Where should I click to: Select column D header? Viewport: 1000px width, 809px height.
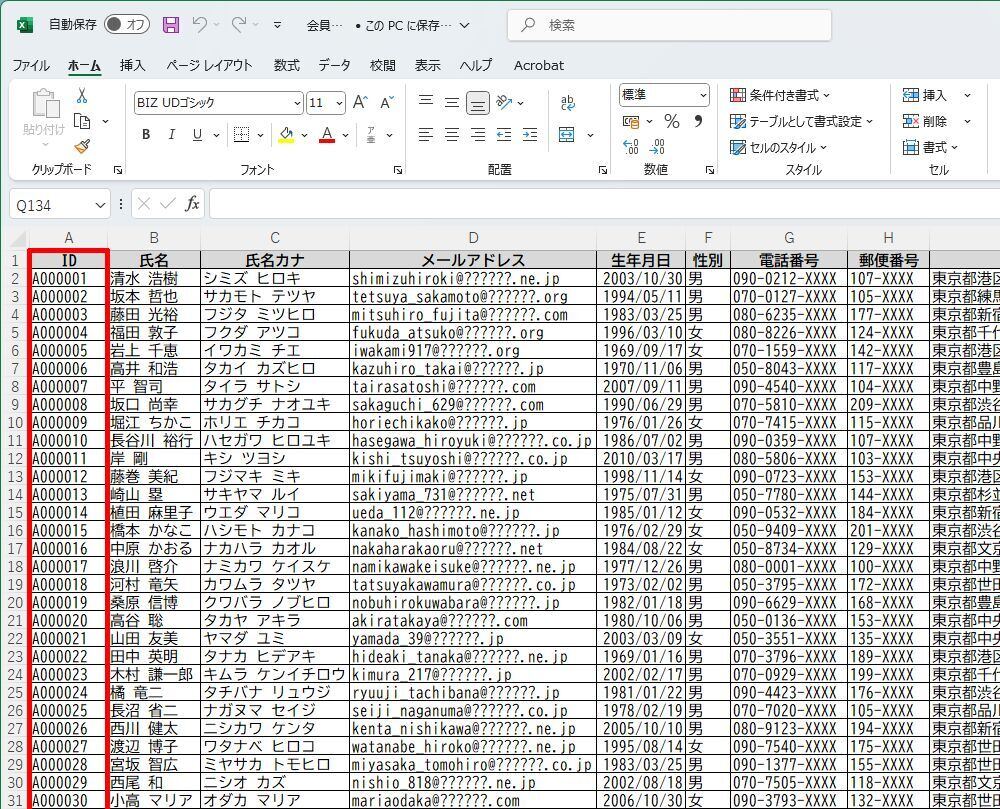pos(473,238)
